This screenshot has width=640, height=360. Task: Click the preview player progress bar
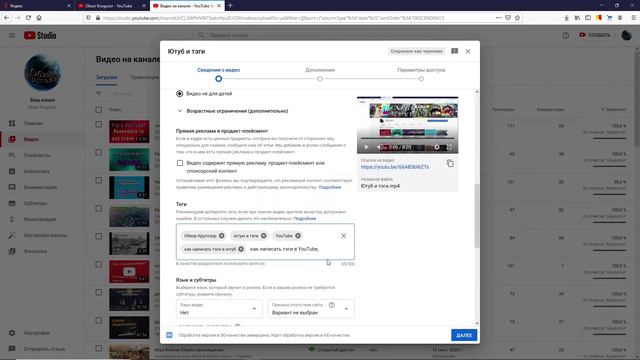coord(407,139)
